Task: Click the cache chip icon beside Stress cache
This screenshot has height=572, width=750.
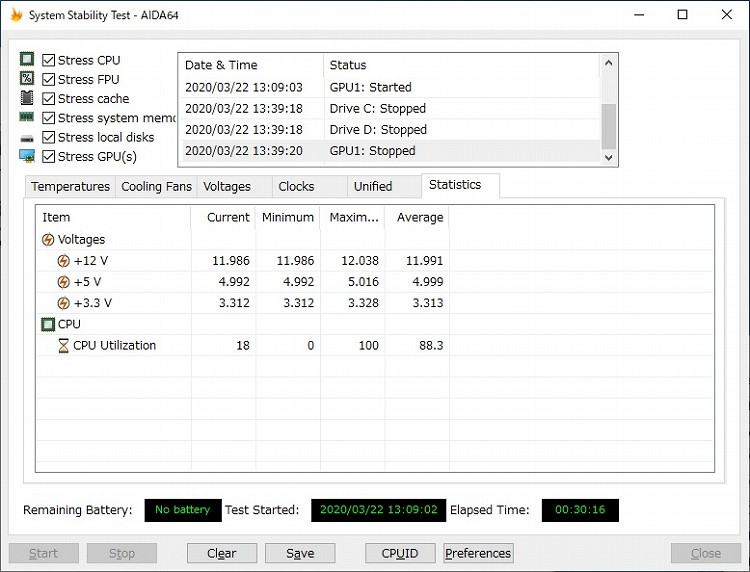Action: pyautogui.click(x=27, y=98)
